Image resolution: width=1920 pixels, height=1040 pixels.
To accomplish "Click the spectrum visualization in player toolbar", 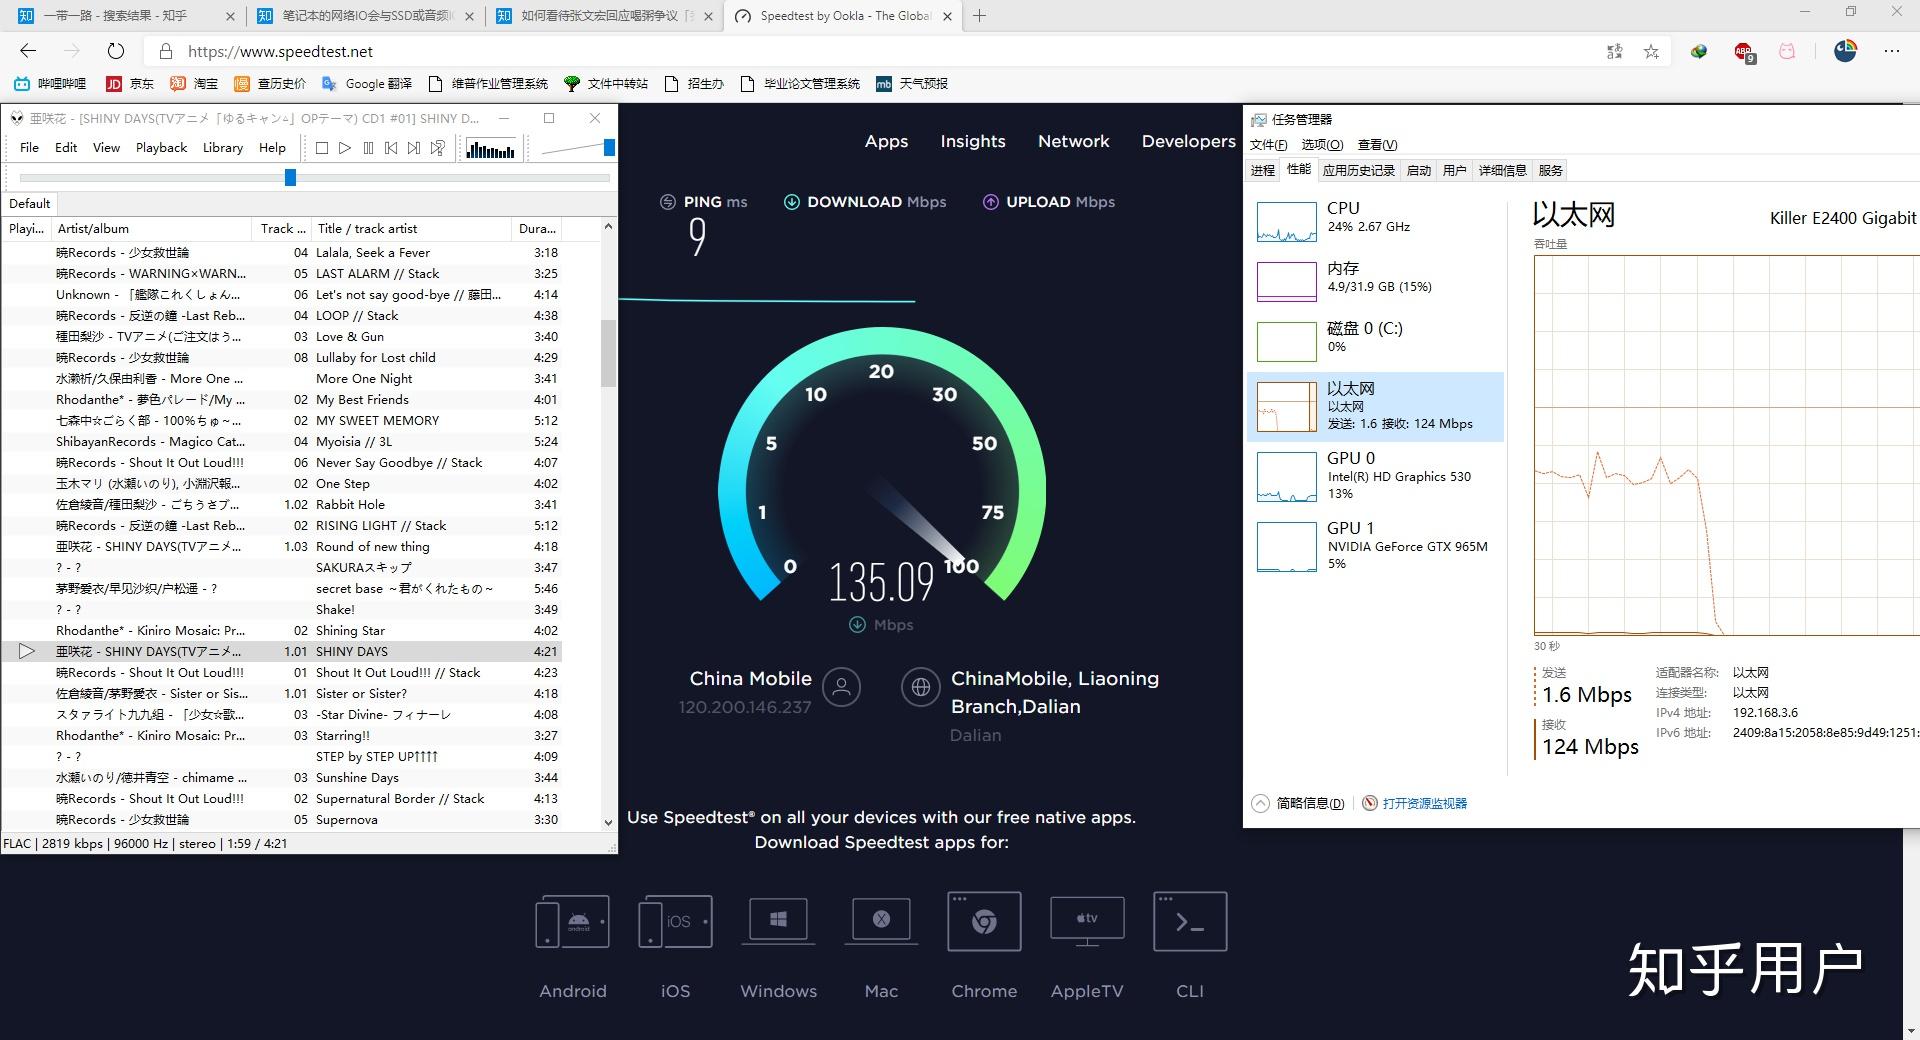I will tap(490, 149).
